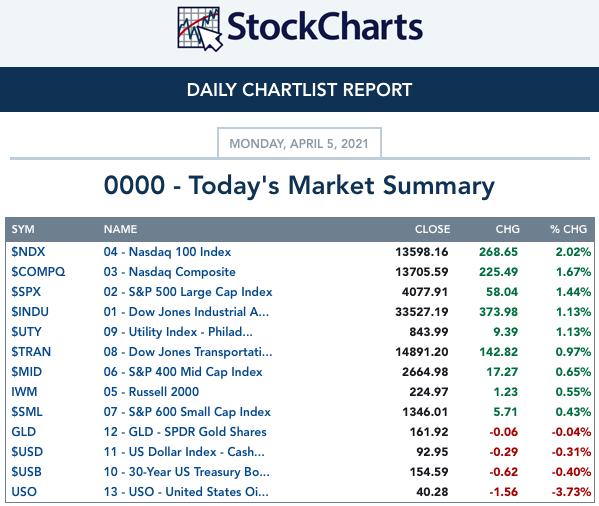Open the $INDU symbol link
The image size is (599, 506).
click(x=30, y=312)
